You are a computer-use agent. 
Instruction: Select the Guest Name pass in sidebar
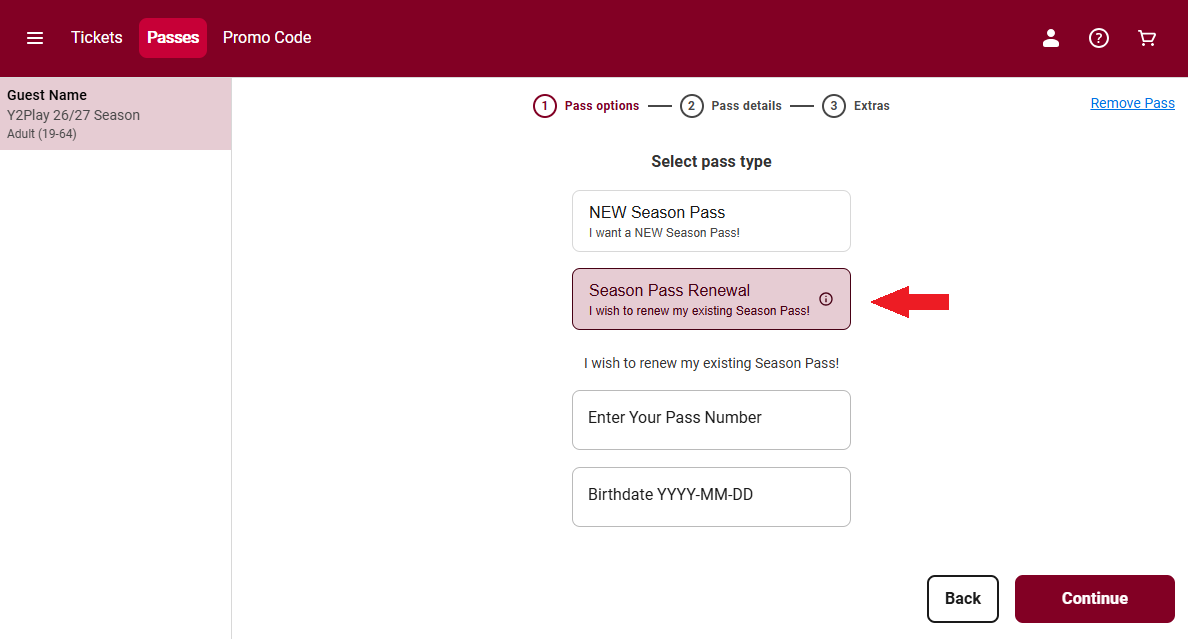pos(115,114)
